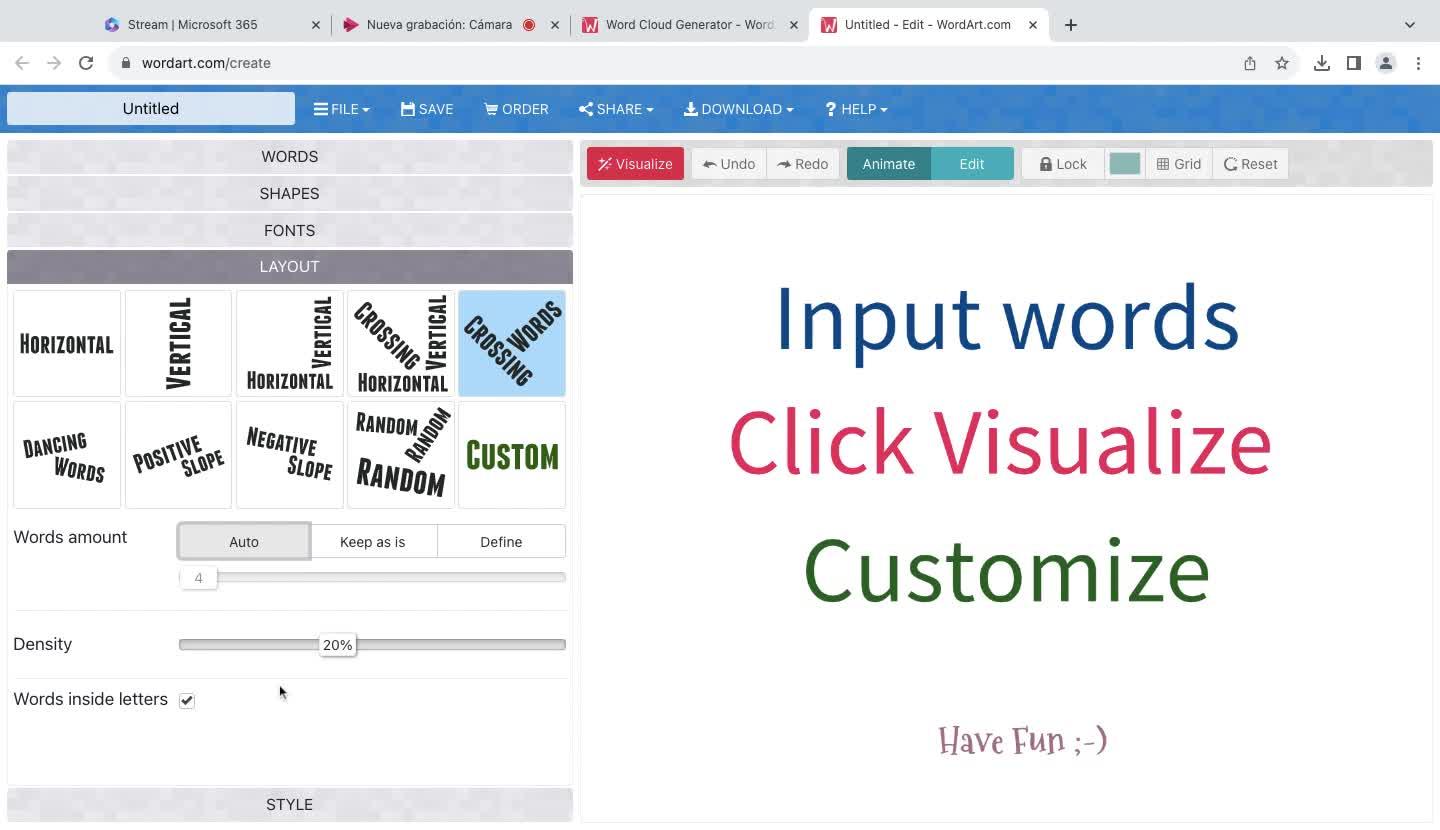Edit the Untitled title field
This screenshot has height=830, width=1440.
[x=151, y=109]
